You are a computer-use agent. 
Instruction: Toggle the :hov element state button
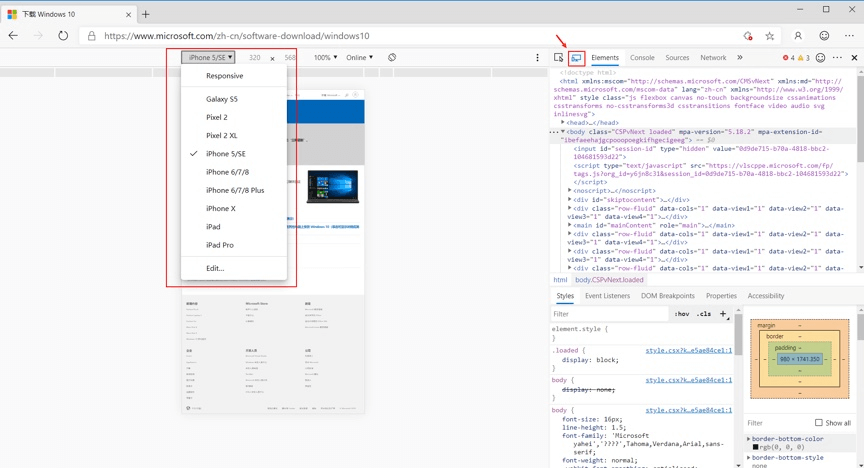pos(681,314)
